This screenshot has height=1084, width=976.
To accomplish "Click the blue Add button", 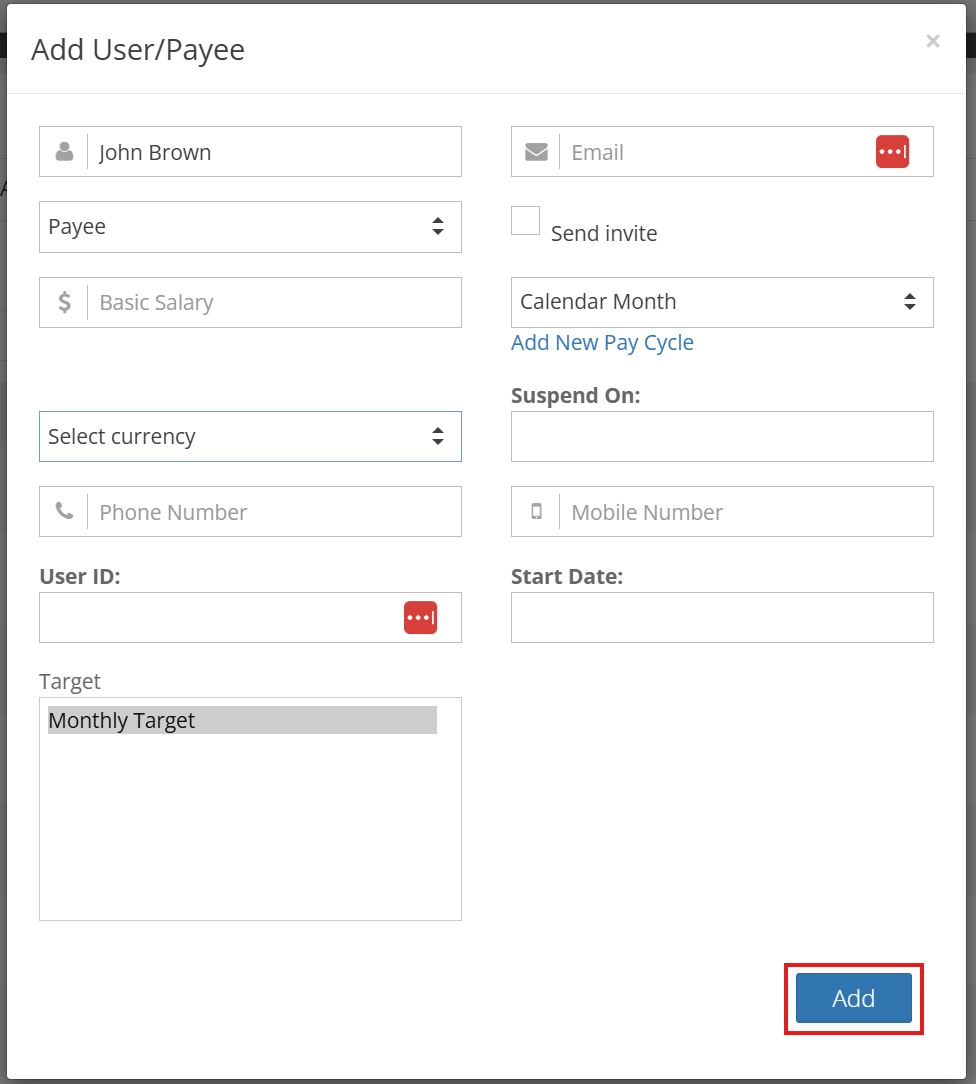I will (x=854, y=998).
